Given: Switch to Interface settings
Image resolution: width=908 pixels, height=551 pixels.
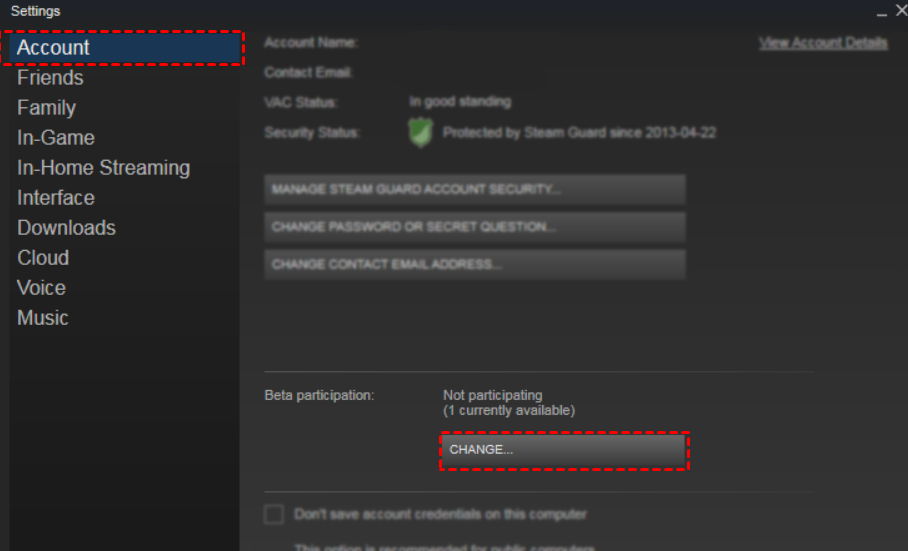Looking at the screenshot, I should click(x=56, y=198).
